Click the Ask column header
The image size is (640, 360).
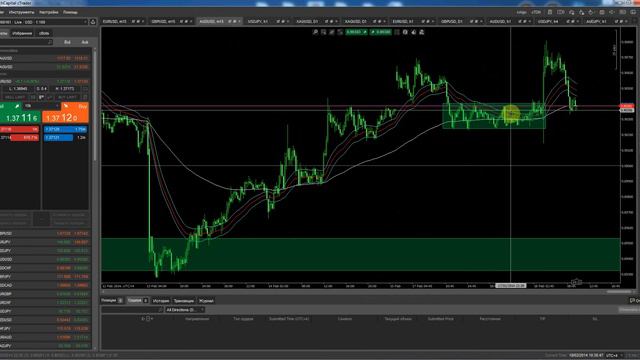[x=84, y=42]
